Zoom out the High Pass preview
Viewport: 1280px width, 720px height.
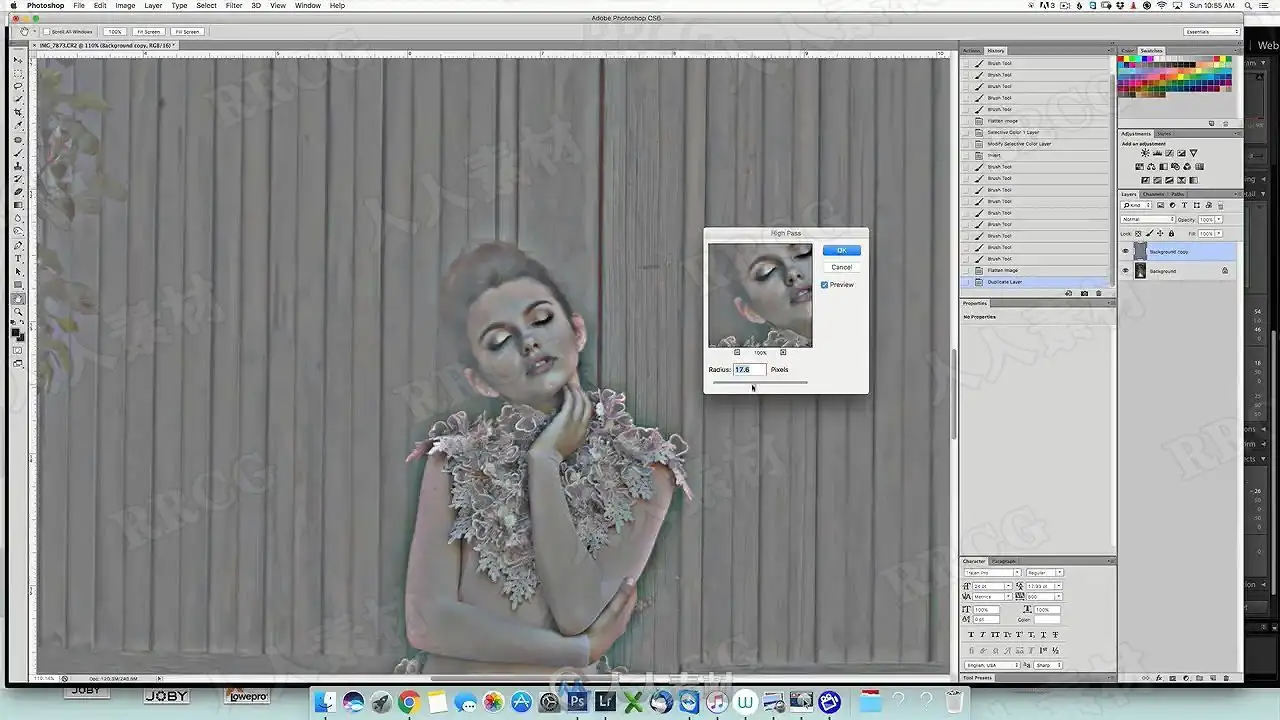737,352
